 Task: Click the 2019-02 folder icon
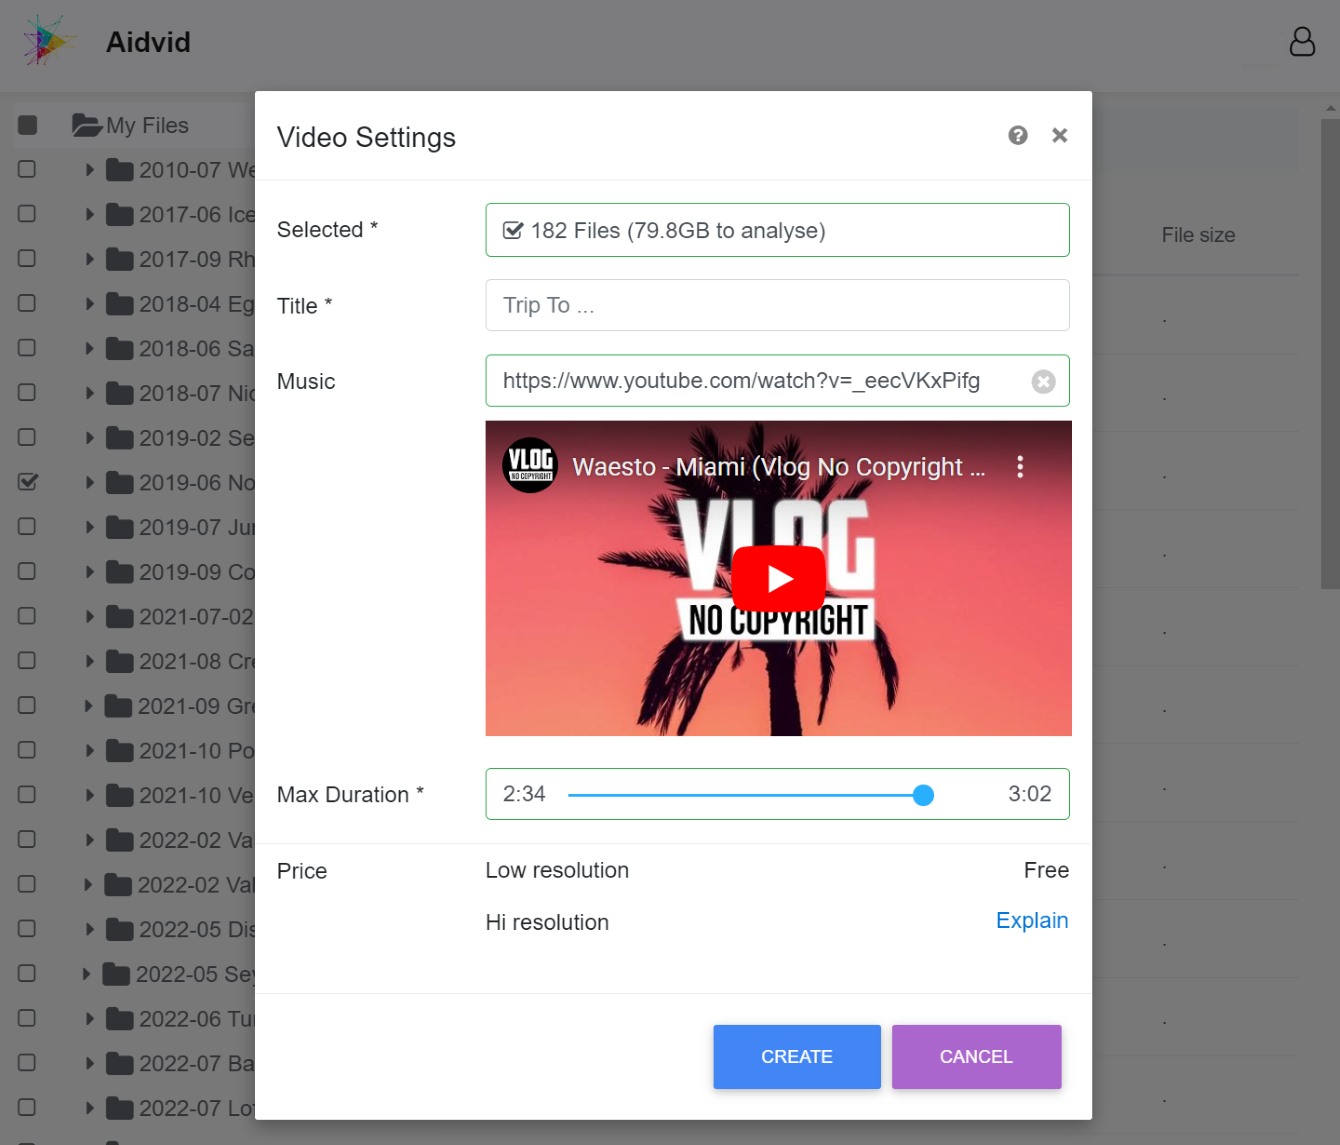pos(120,438)
